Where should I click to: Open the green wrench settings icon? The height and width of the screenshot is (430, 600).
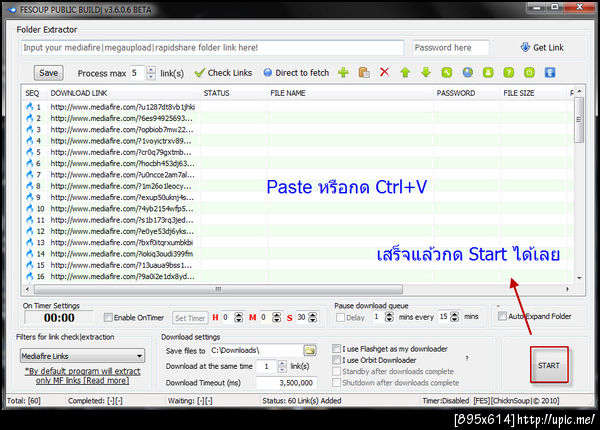pos(447,72)
